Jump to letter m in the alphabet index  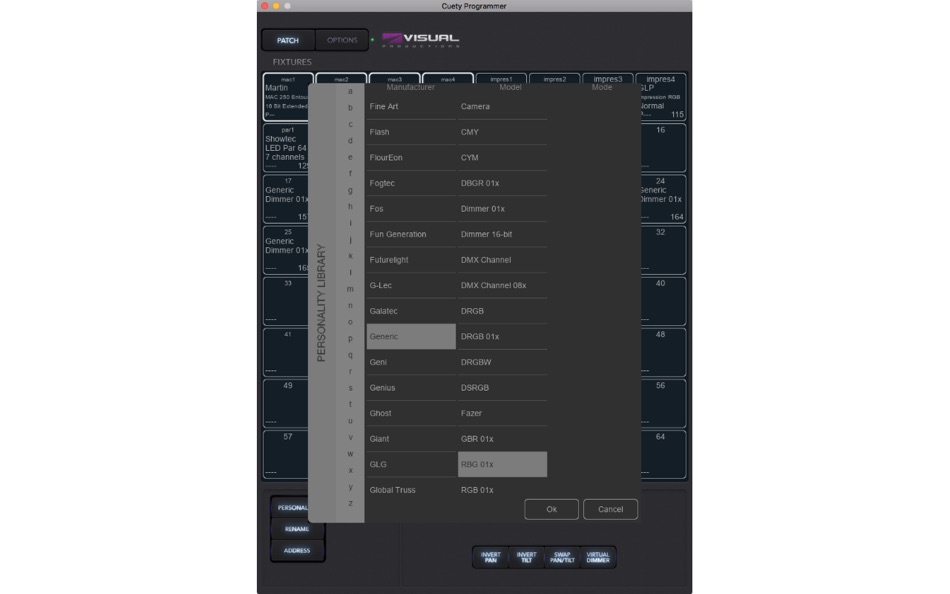point(350,289)
